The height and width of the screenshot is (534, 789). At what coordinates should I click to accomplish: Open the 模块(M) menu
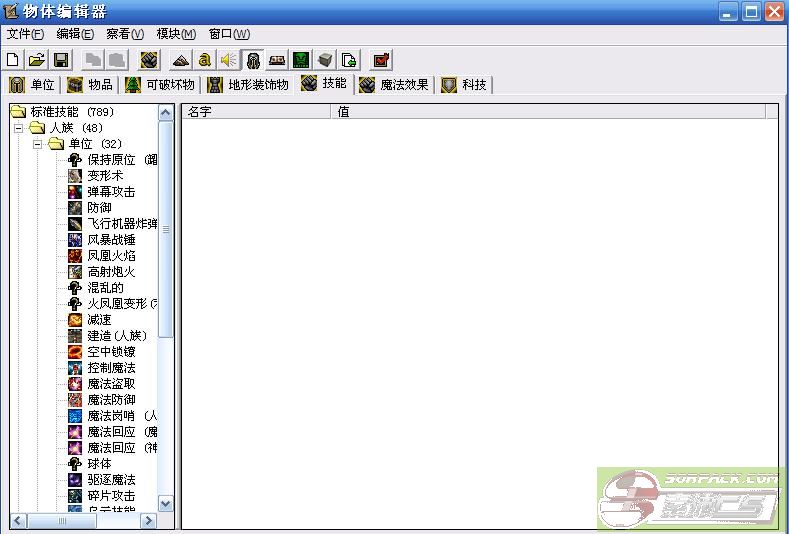176,34
